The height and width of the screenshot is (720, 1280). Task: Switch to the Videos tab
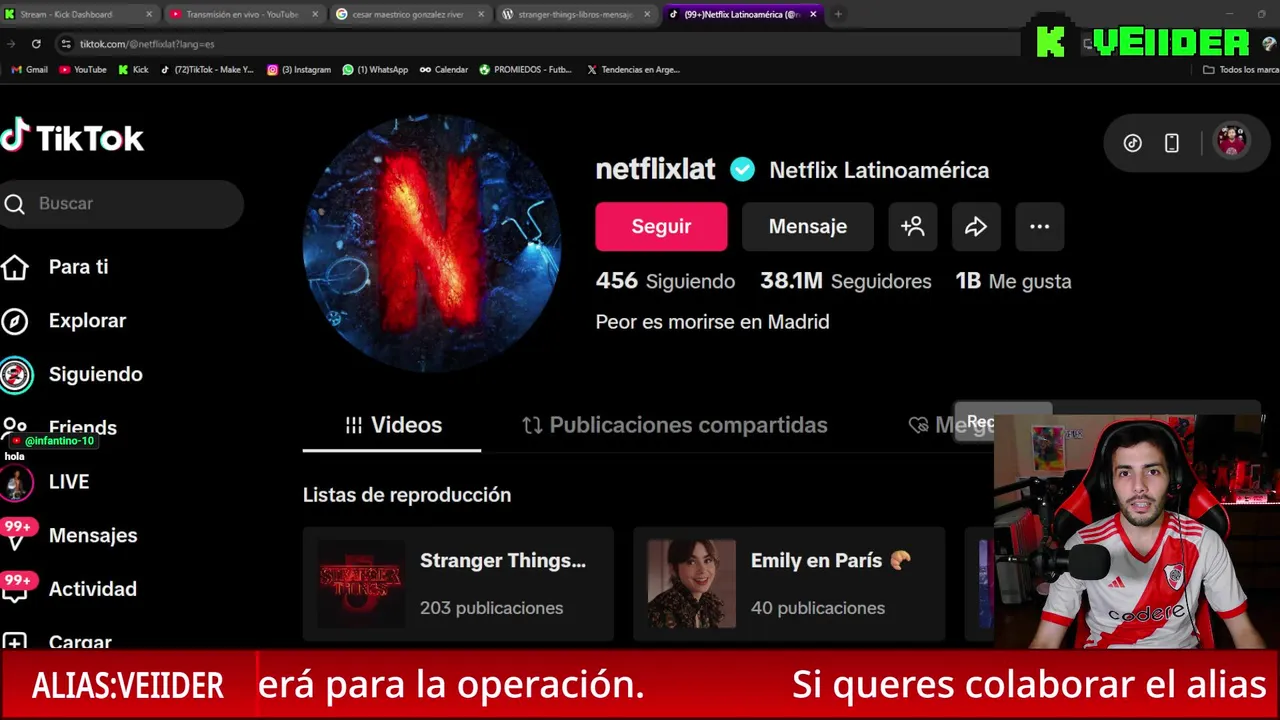pyautogui.click(x=392, y=425)
